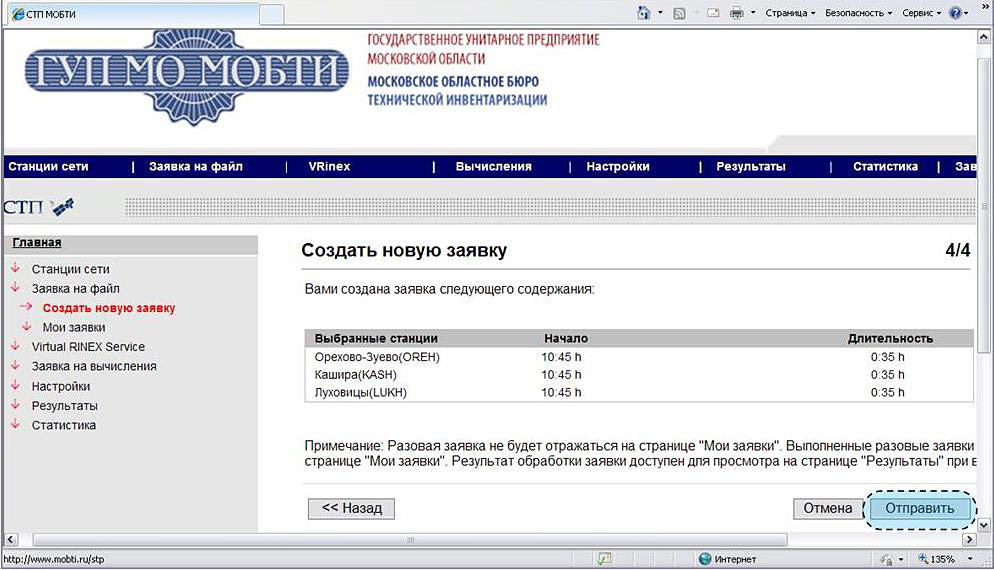Expand the security lock dropdown in status bar
This screenshot has height=570, width=994.
click(901, 559)
